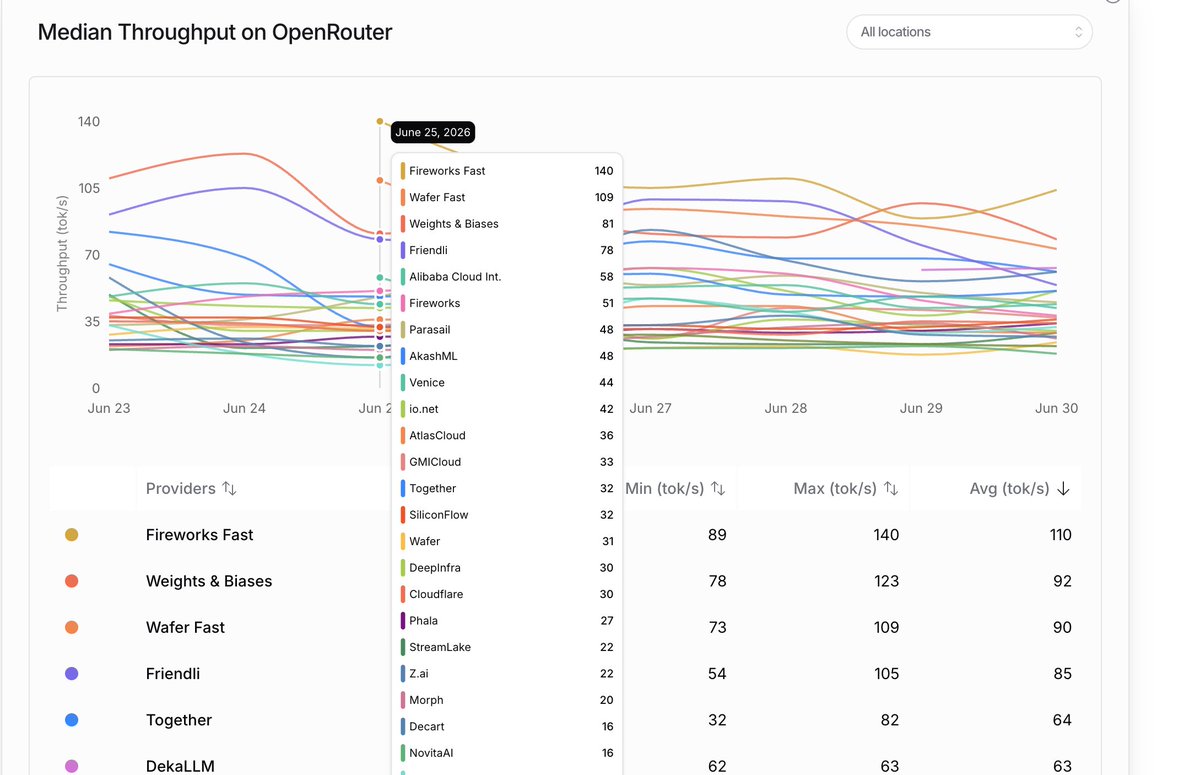Click the Wafer Fast orange dot in table
Image resolution: width=1200 pixels, height=775 pixels.
click(71, 627)
